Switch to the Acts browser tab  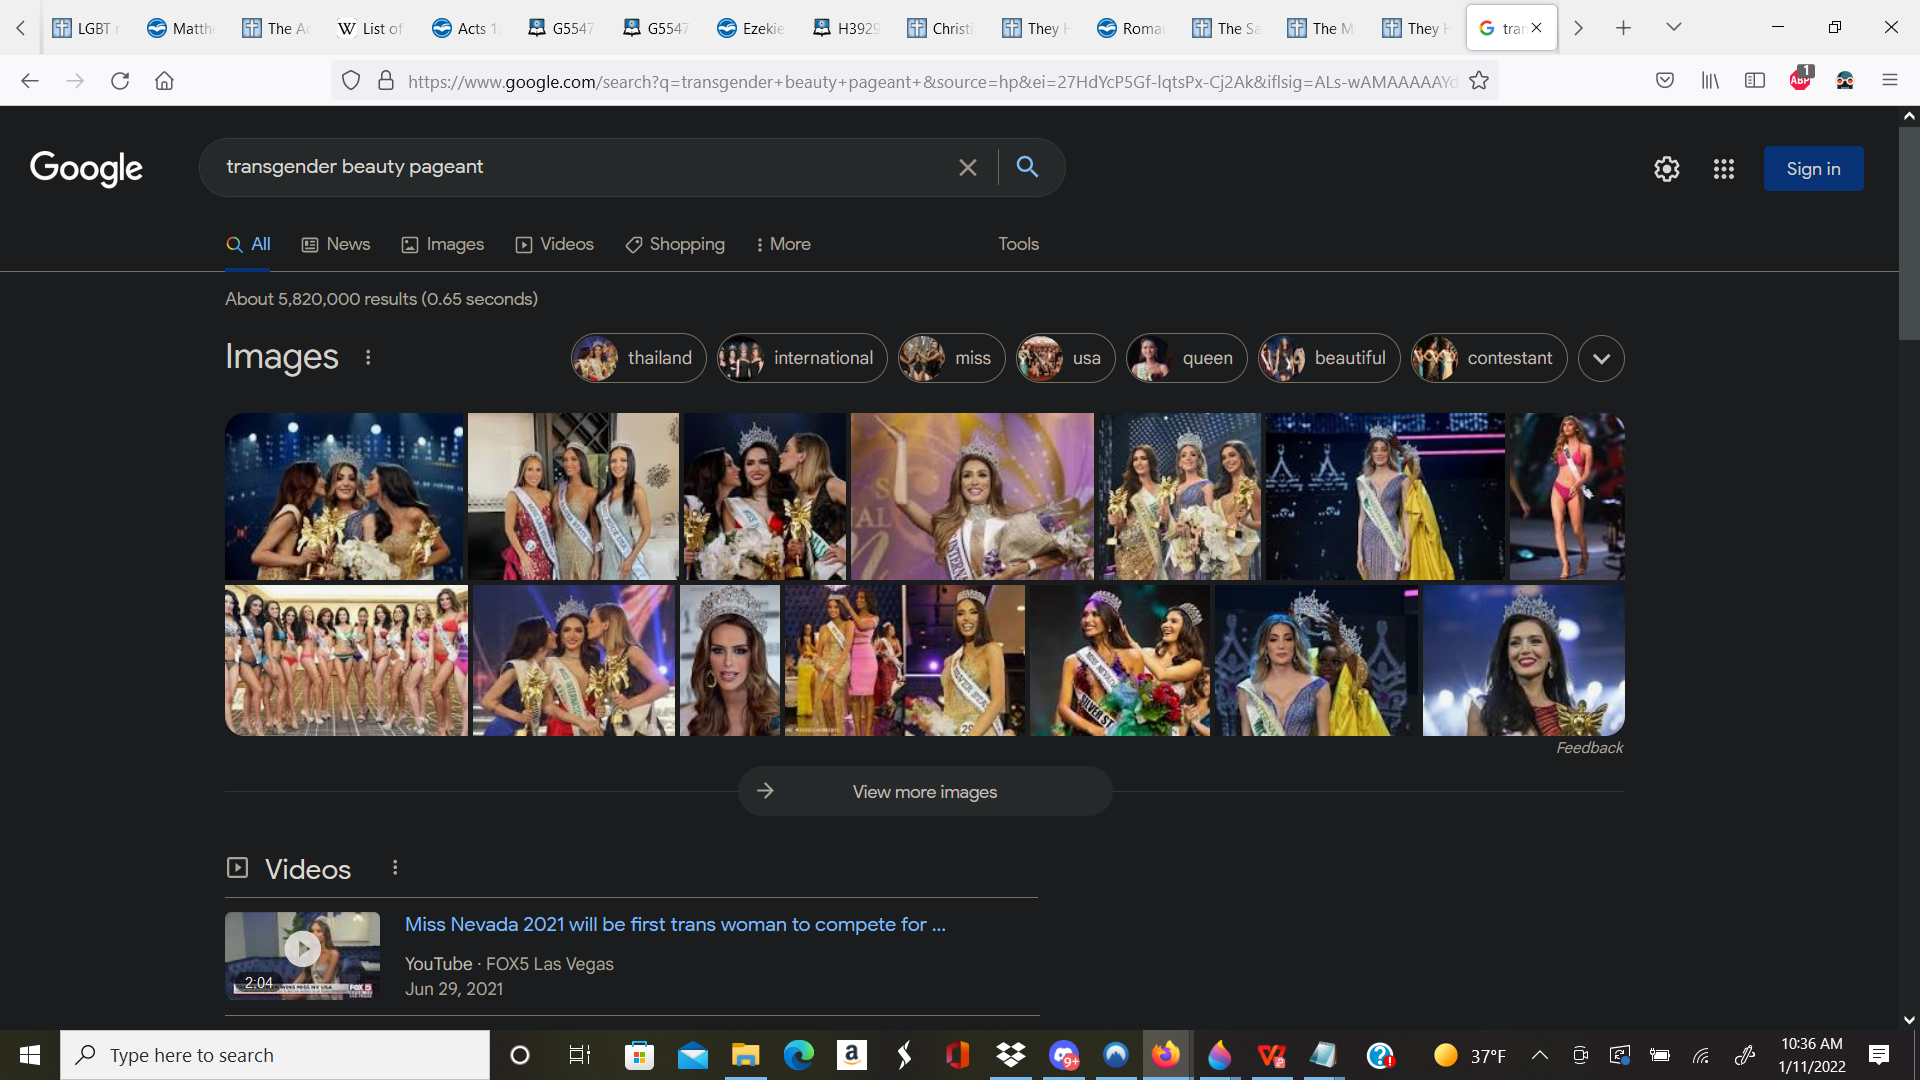click(x=465, y=28)
